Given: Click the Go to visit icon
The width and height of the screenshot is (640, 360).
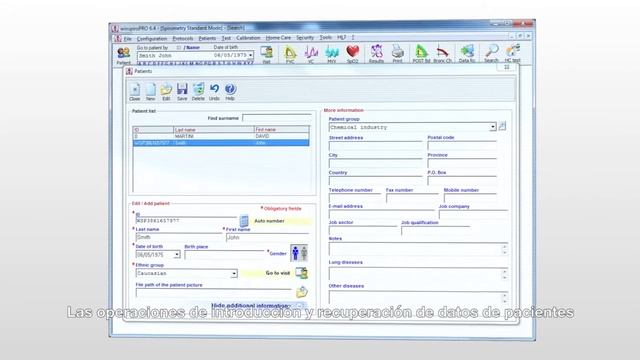Looking at the screenshot, I should (302, 273).
